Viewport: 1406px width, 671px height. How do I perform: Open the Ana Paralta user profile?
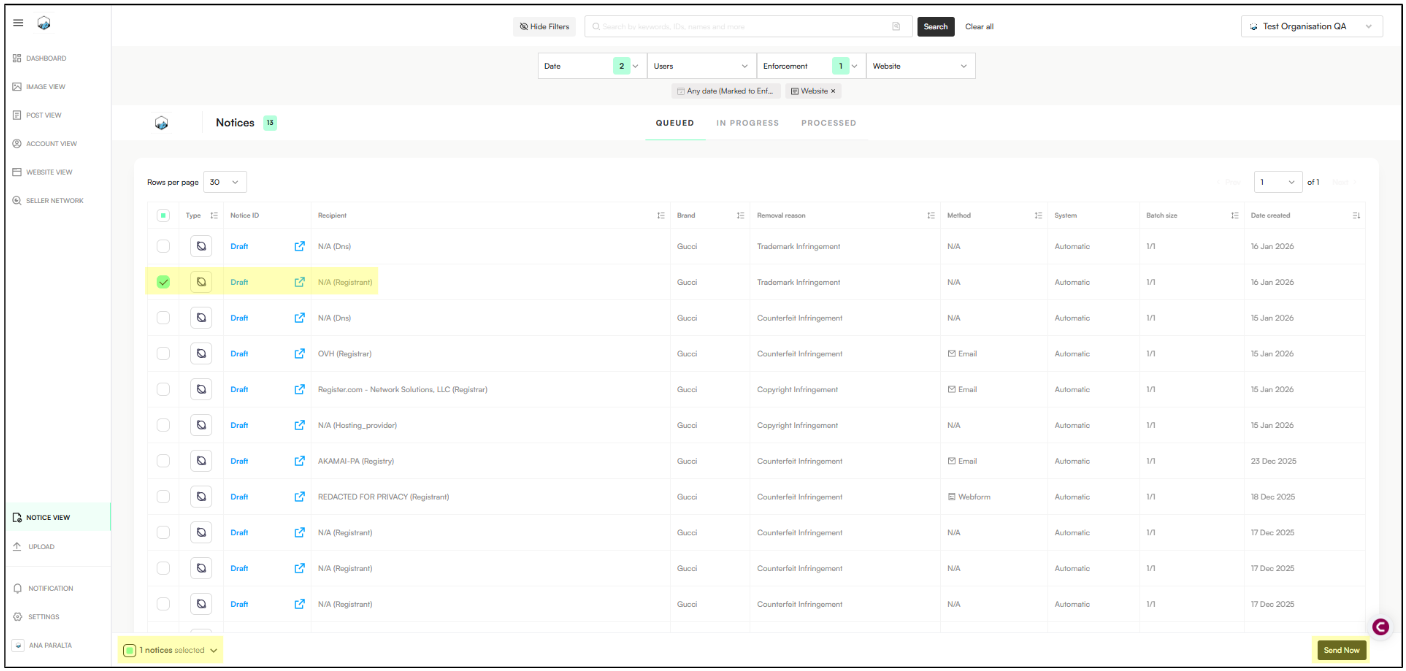43,645
